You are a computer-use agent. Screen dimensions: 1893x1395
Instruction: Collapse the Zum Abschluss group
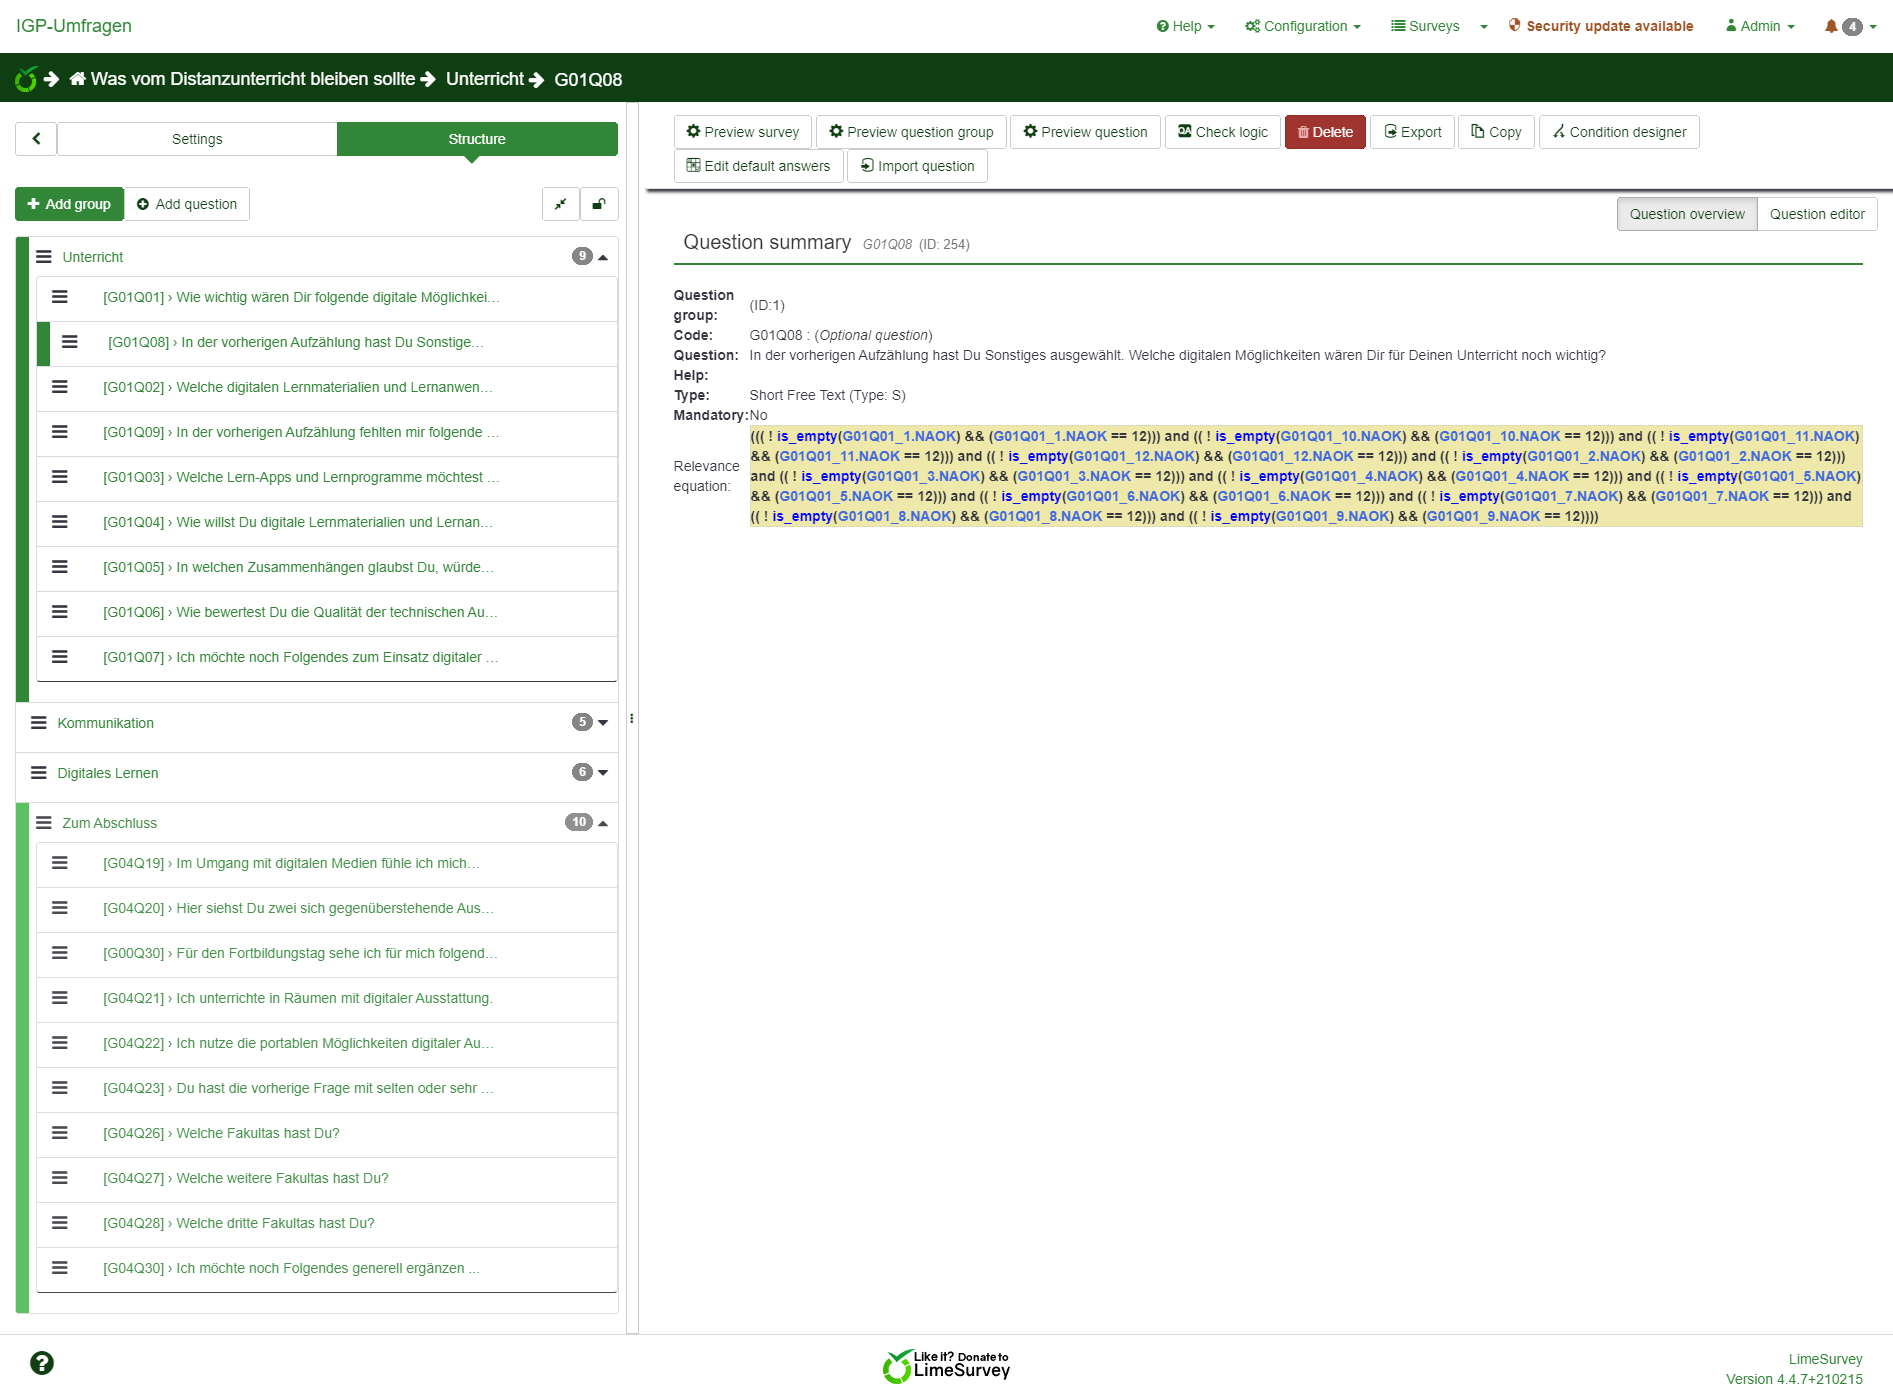click(x=602, y=823)
